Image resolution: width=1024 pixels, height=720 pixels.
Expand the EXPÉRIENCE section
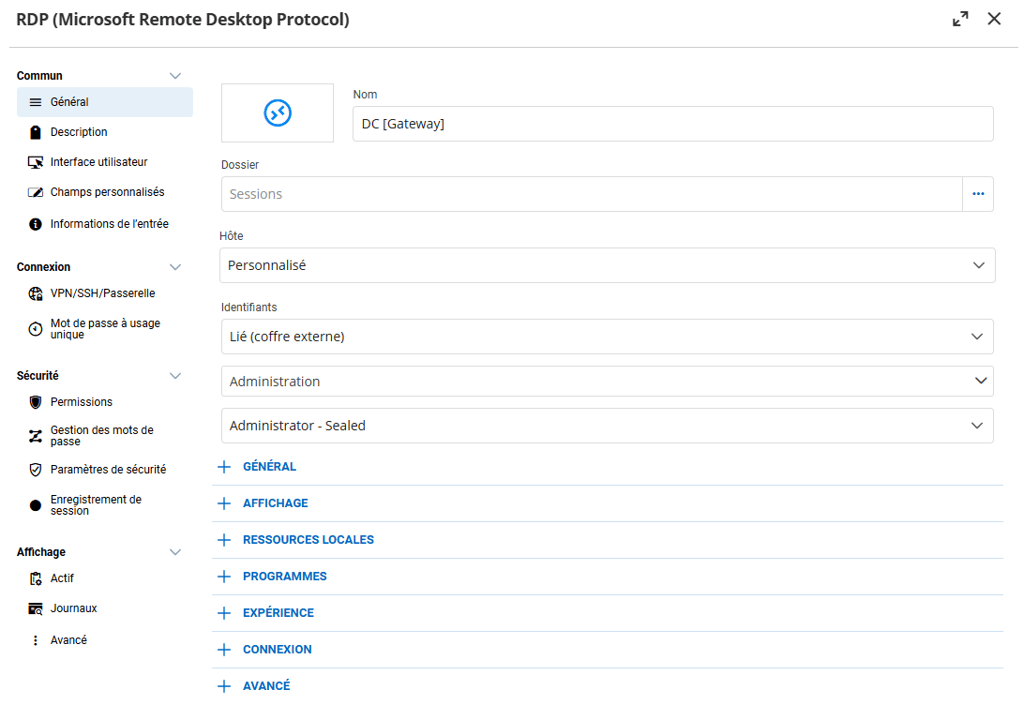click(x=277, y=613)
